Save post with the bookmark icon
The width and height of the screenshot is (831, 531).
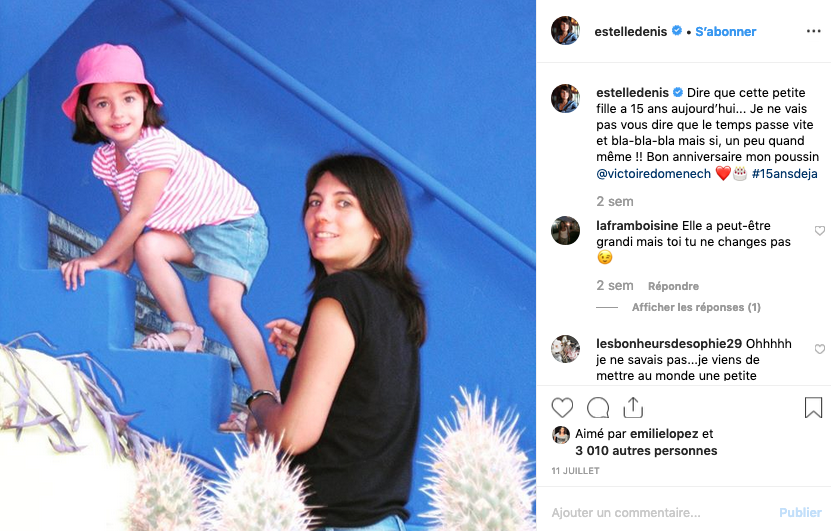813,408
